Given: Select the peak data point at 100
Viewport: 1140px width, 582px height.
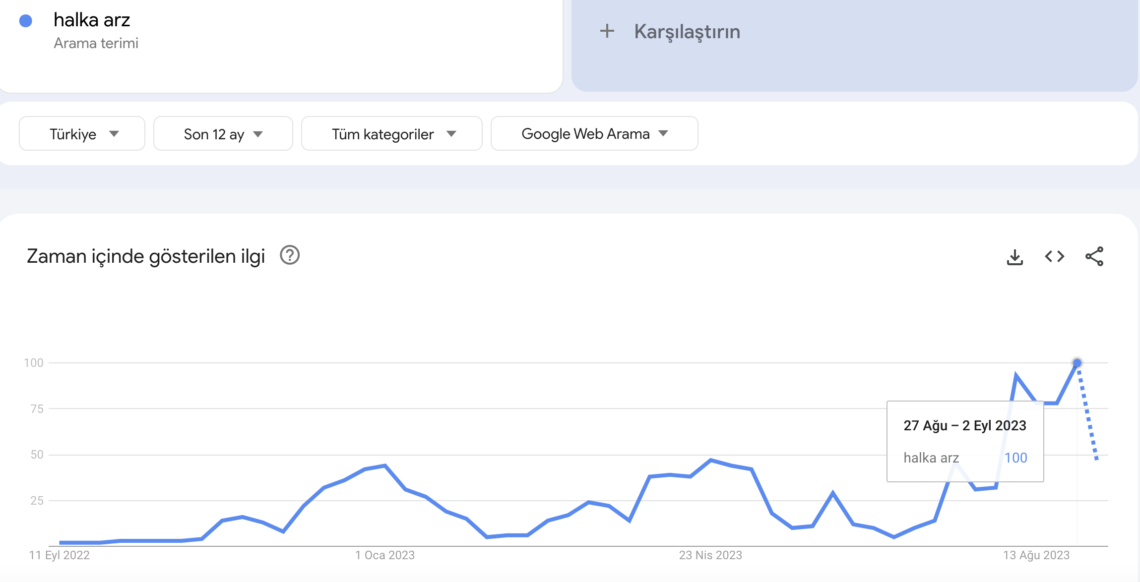Looking at the screenshot, I should click(1077, 363).
